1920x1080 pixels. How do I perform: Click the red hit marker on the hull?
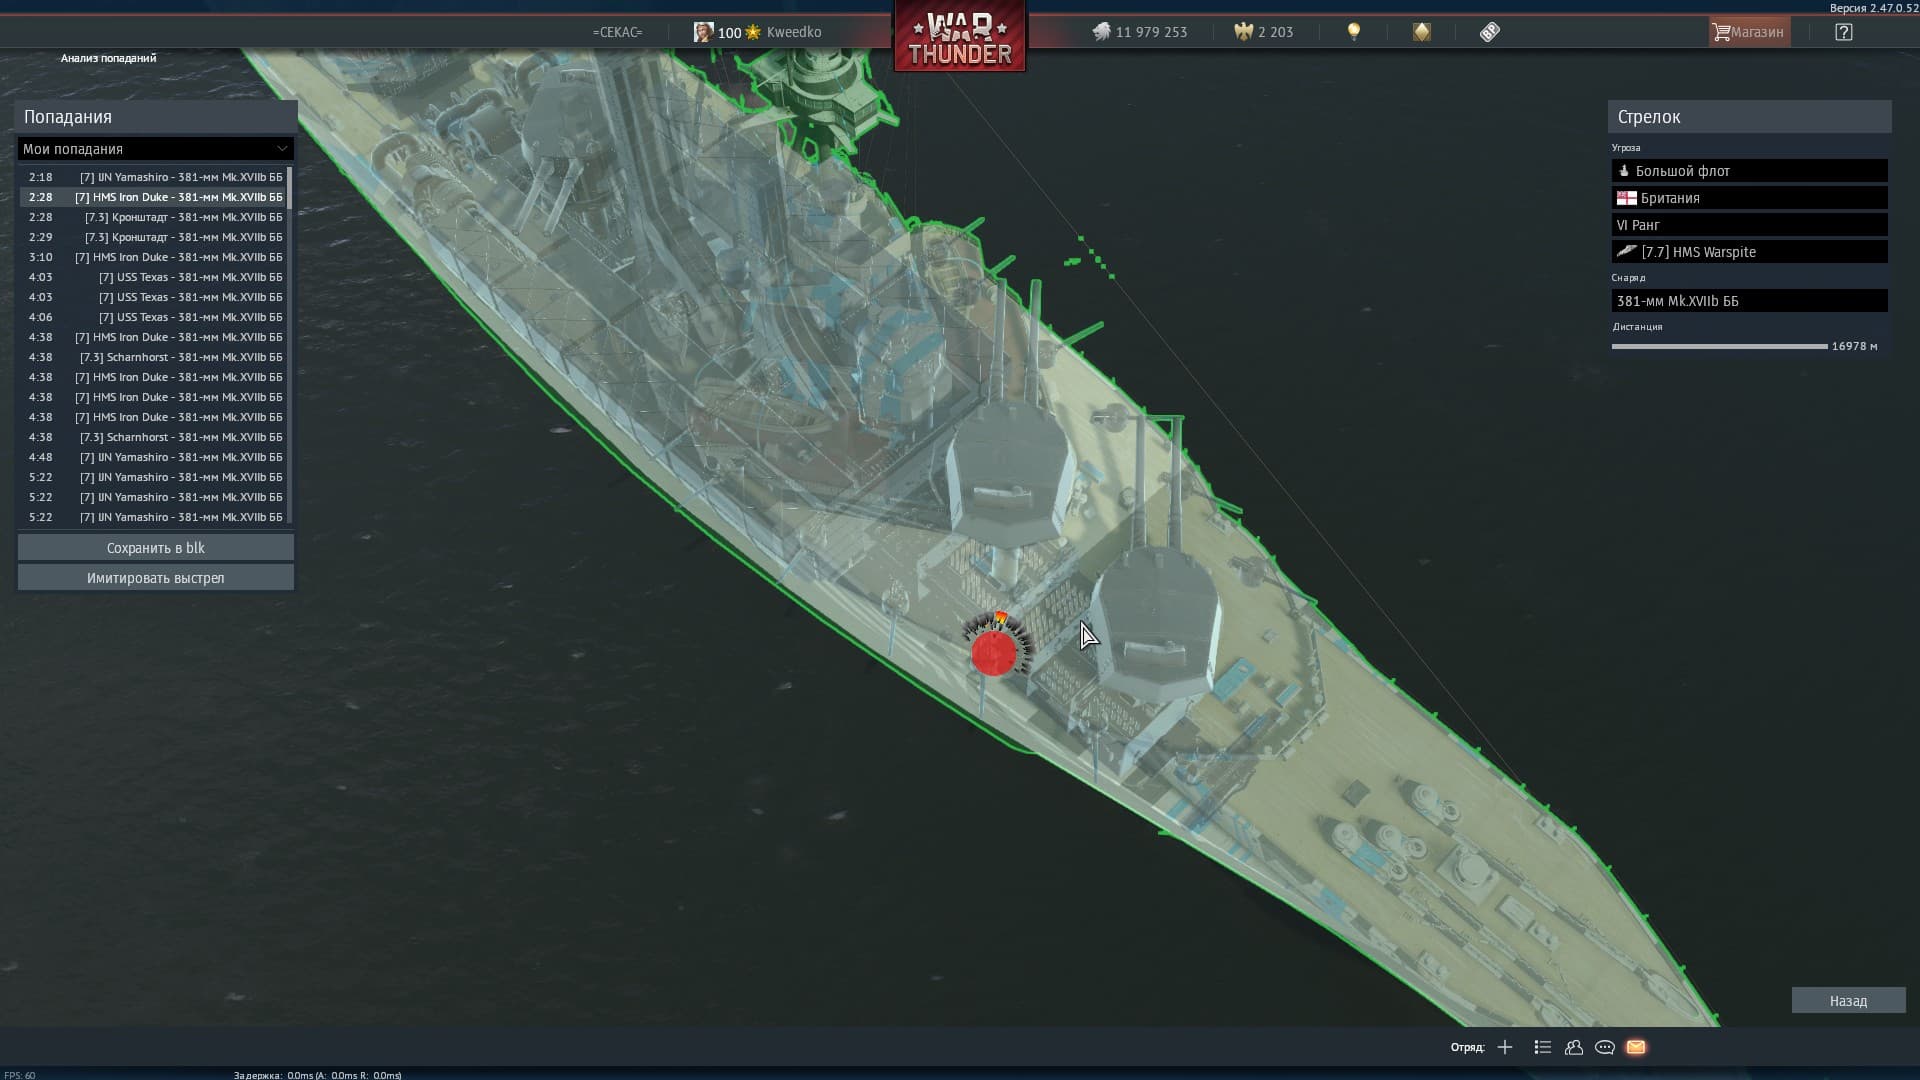(x=993, y=654)
